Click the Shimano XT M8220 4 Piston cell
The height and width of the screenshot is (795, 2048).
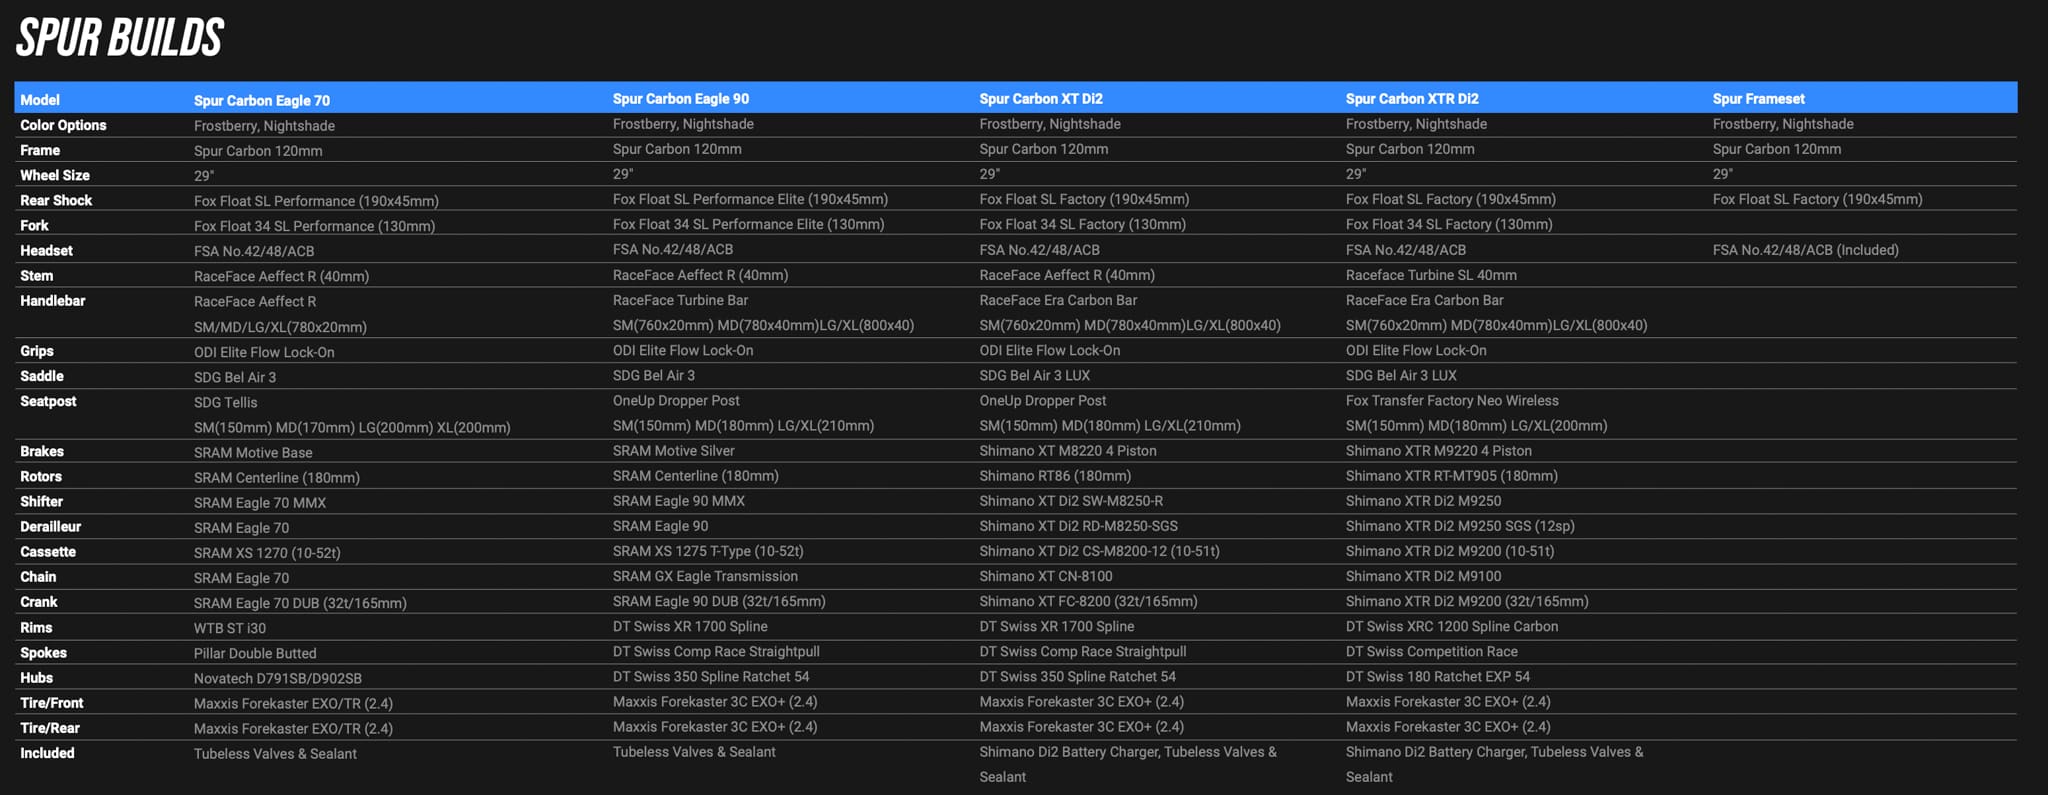click(x=1067, y=451)
